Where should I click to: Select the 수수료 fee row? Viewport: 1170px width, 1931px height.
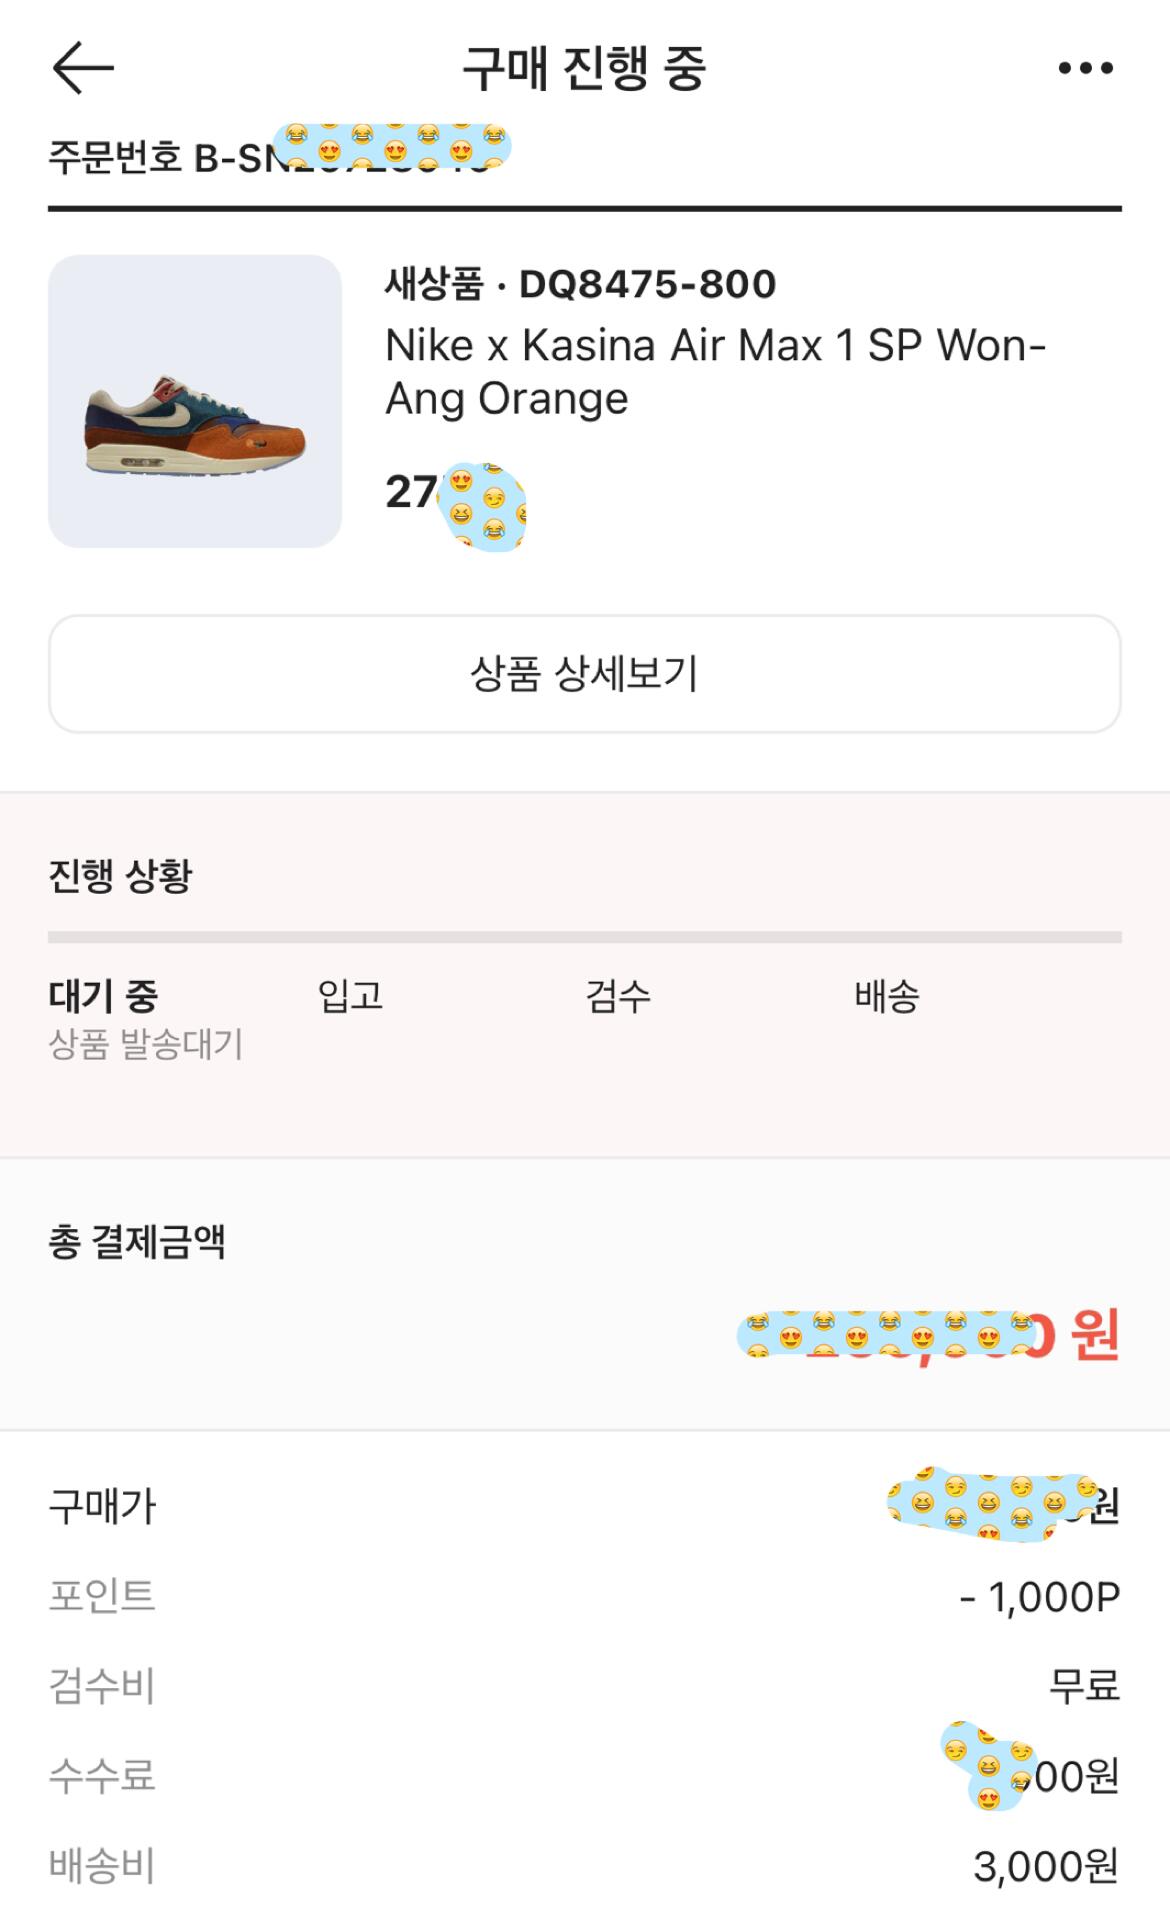pyautogui.click(x=584, y=1776)
